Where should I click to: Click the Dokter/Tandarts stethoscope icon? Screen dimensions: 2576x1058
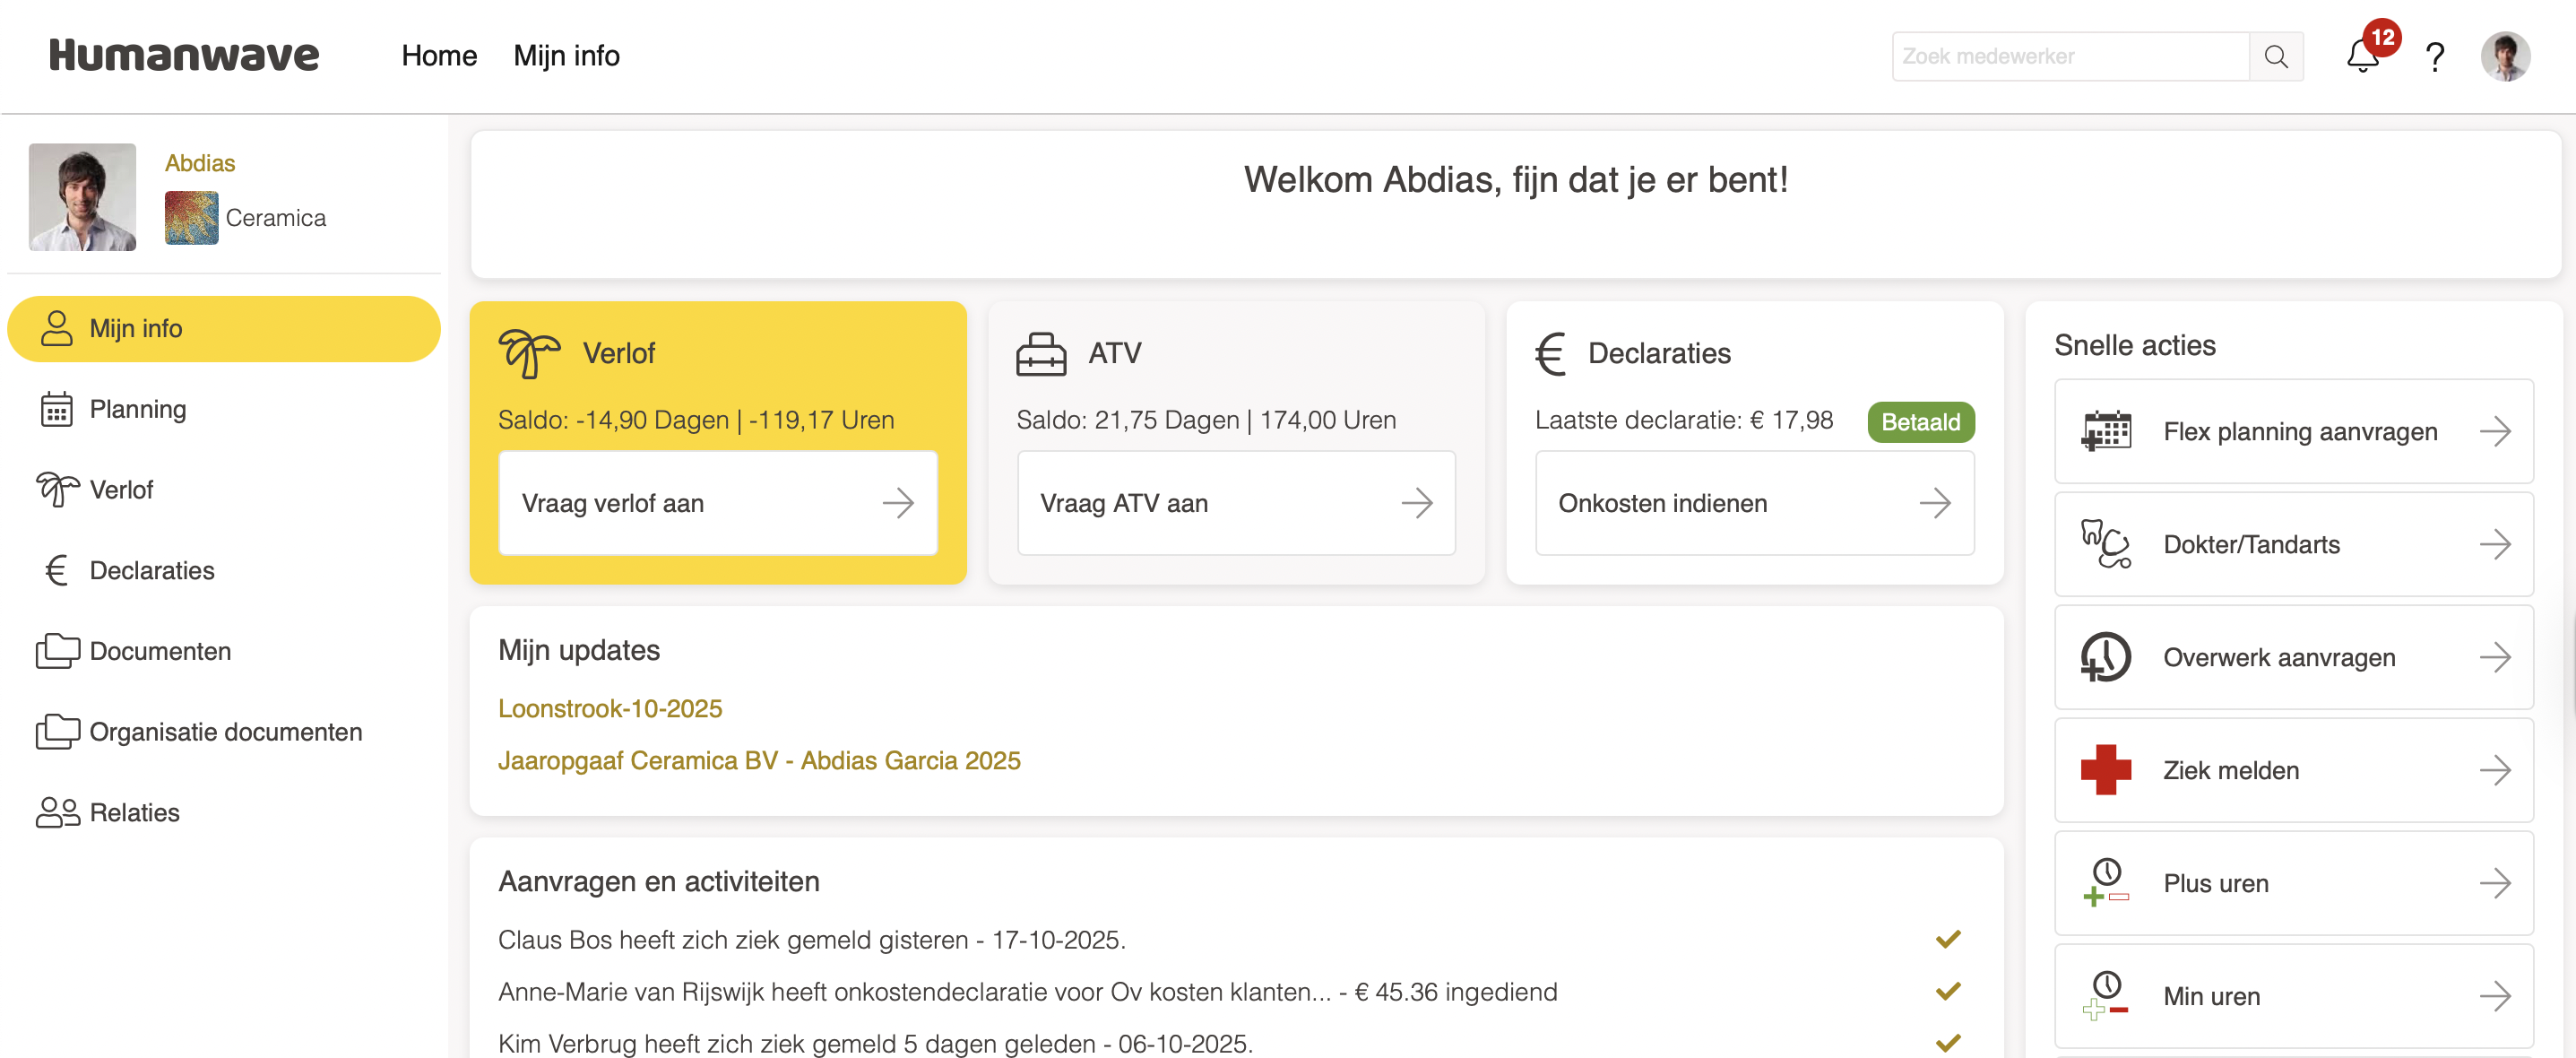tap(2105, 544)
